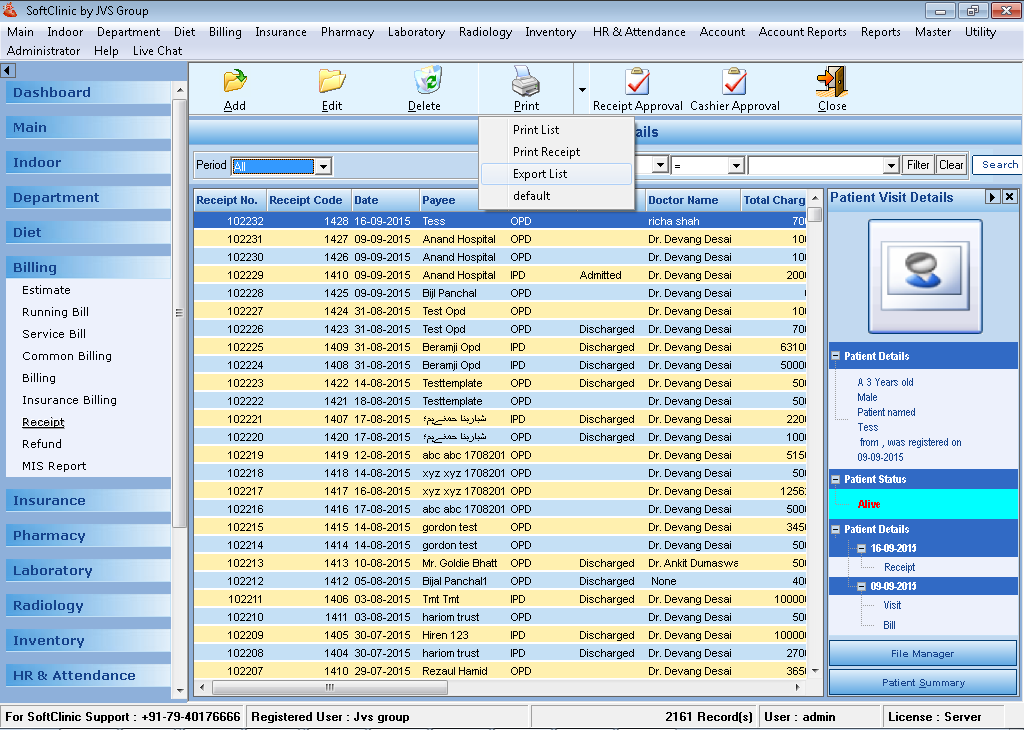Collapse the left sidebar with arrow icon
1024x730 pixels.
8,70
